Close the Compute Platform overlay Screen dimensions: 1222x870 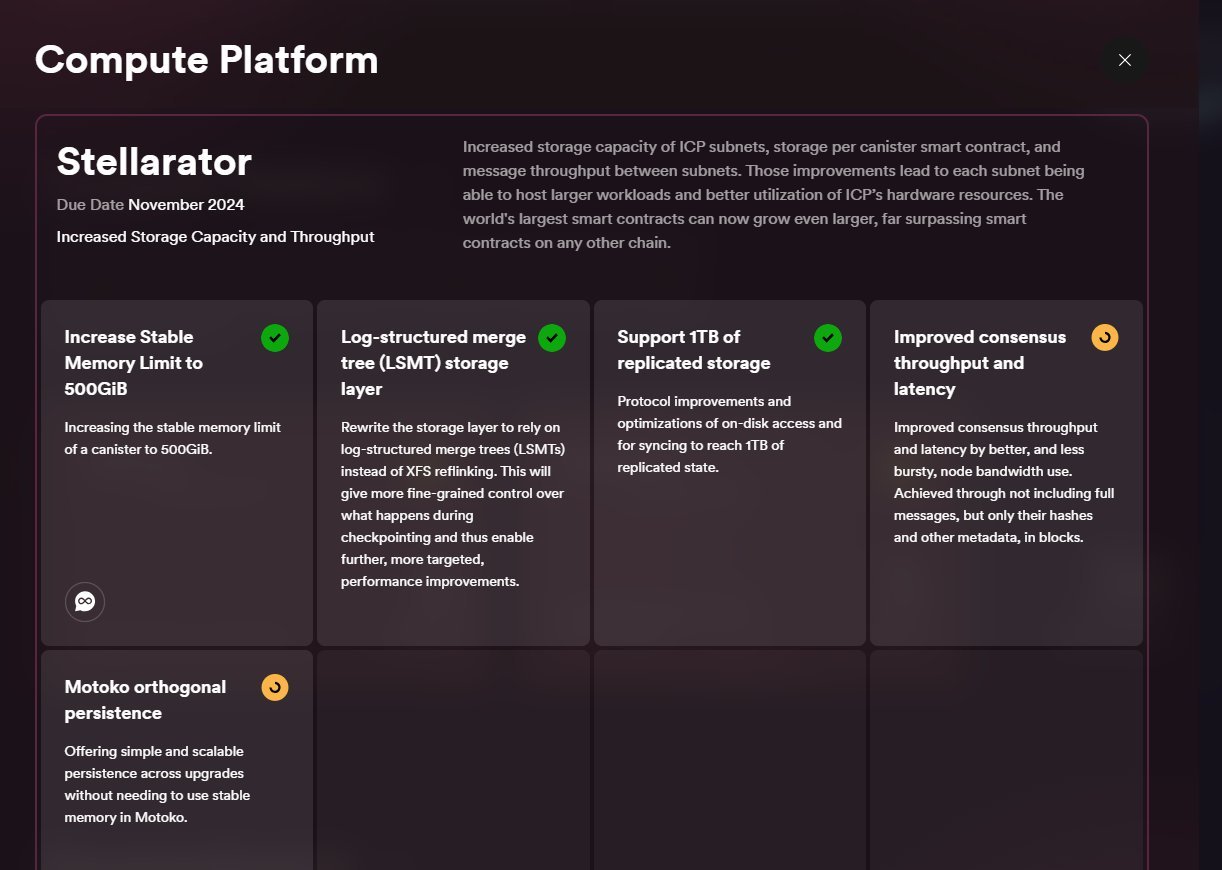coord(1124,60)
